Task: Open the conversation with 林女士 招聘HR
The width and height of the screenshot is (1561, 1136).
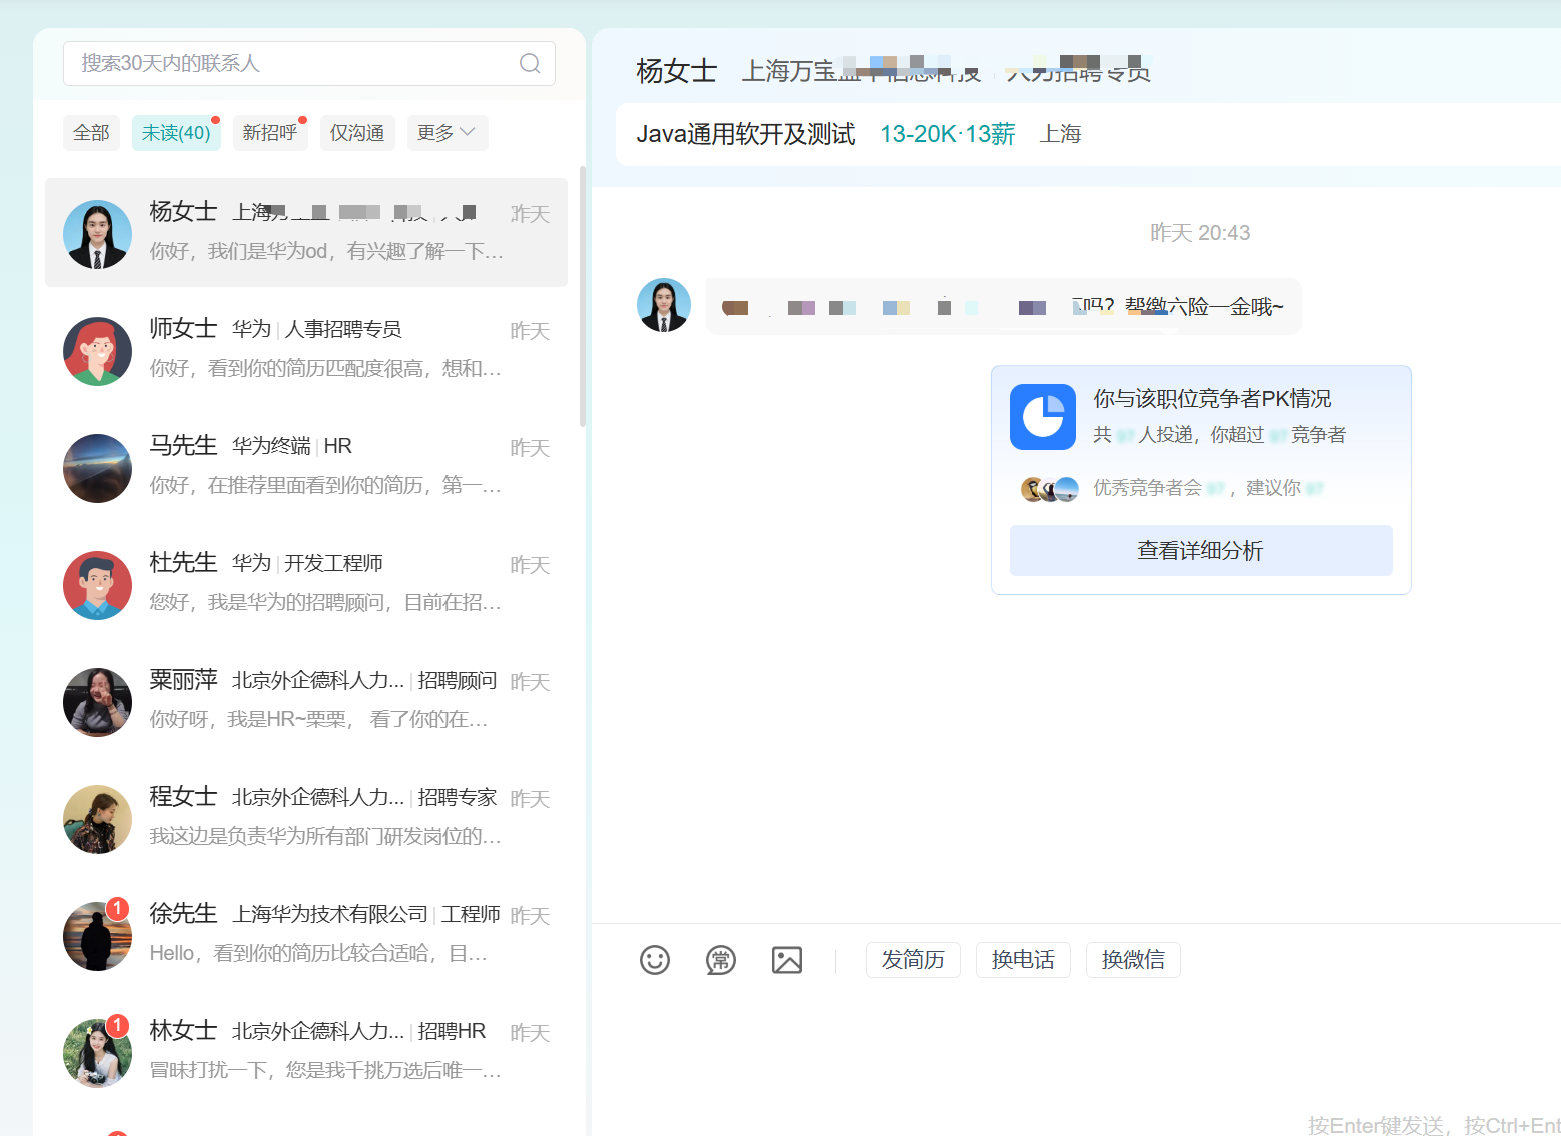Action: 306,1052
